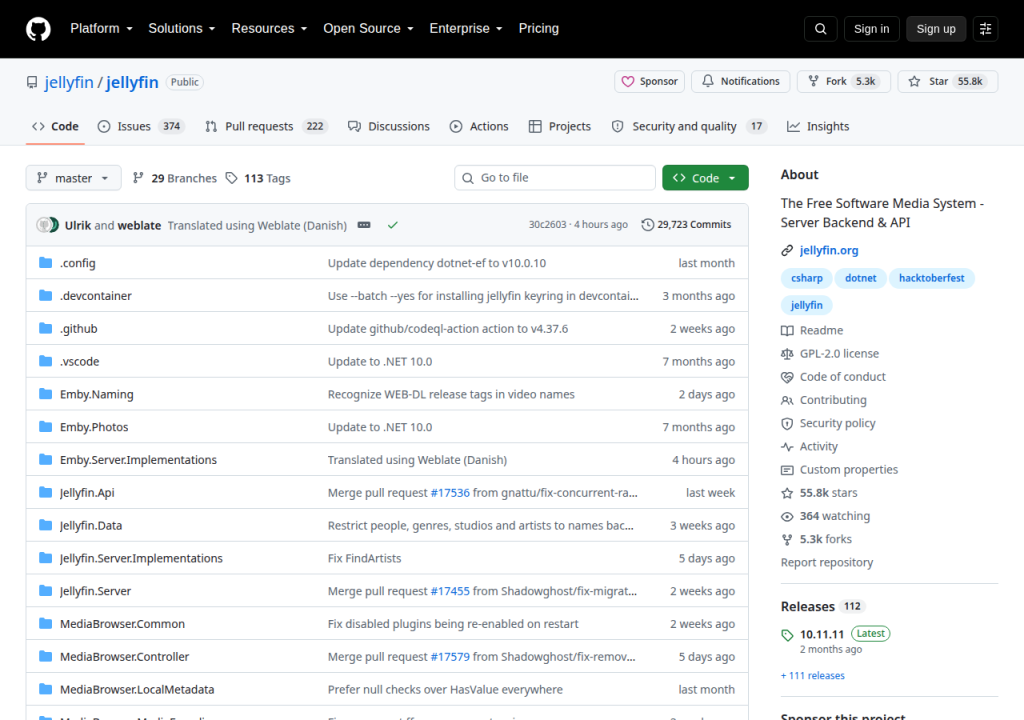1024x720 pixels.
Task: Open commit hash 30c2603
Action: point(547,225)
